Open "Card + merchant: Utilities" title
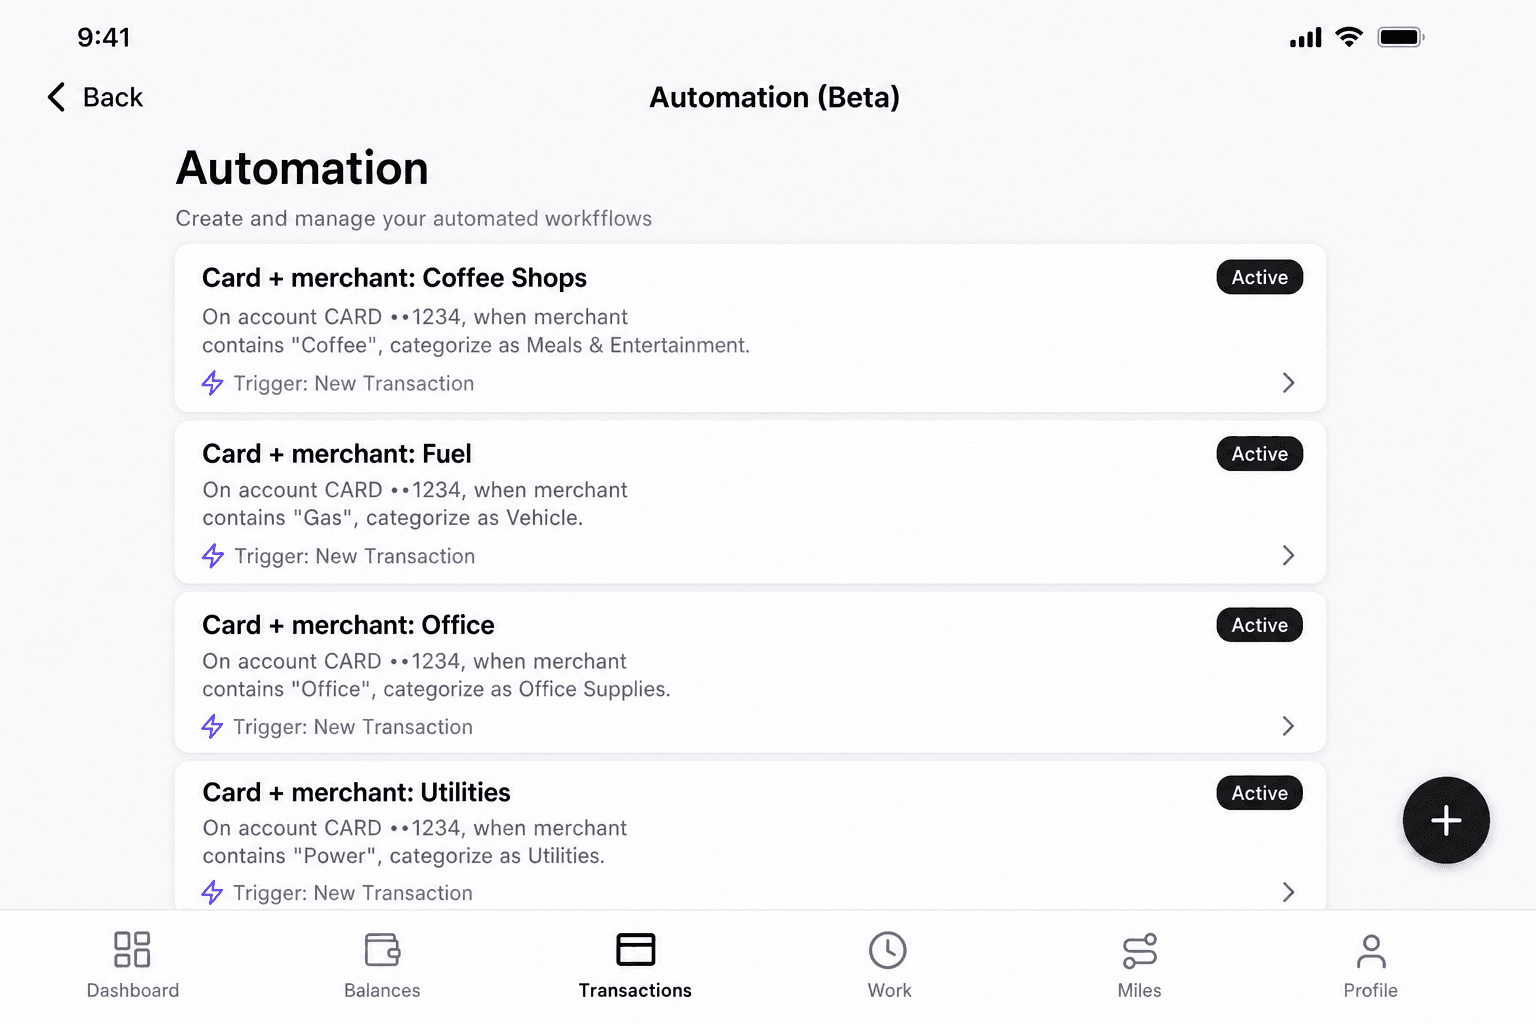The width and height of the screenshot is (1536, 1024). (x=356, y=792)
